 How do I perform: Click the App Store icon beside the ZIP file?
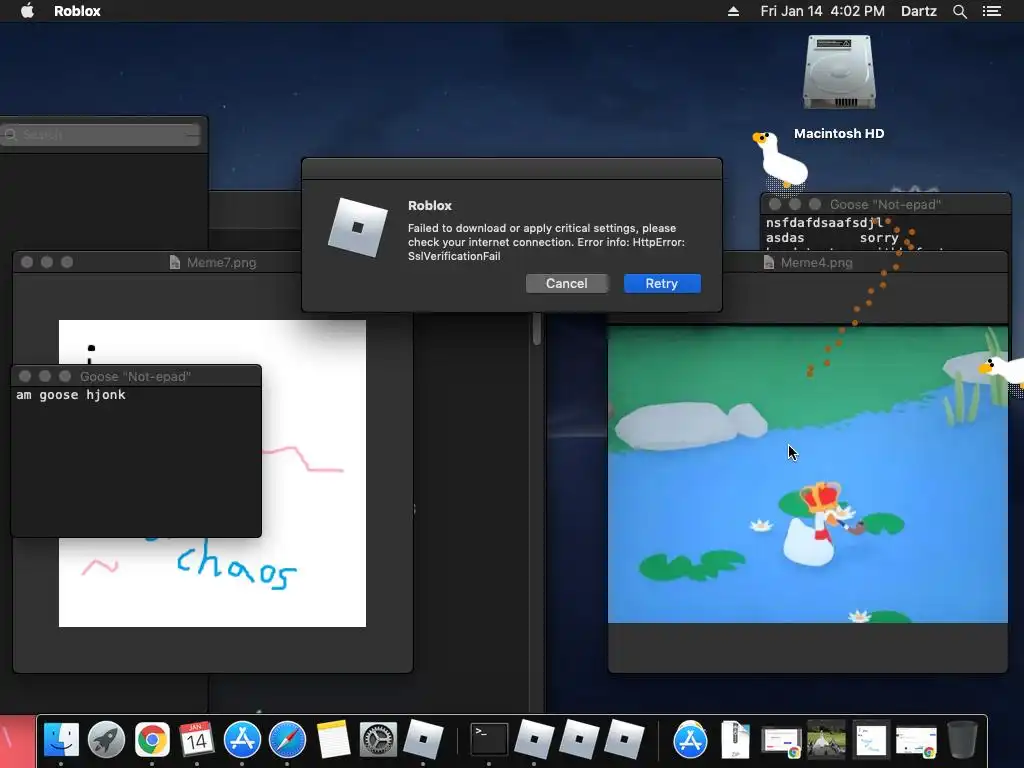click(x=690, y=740)
